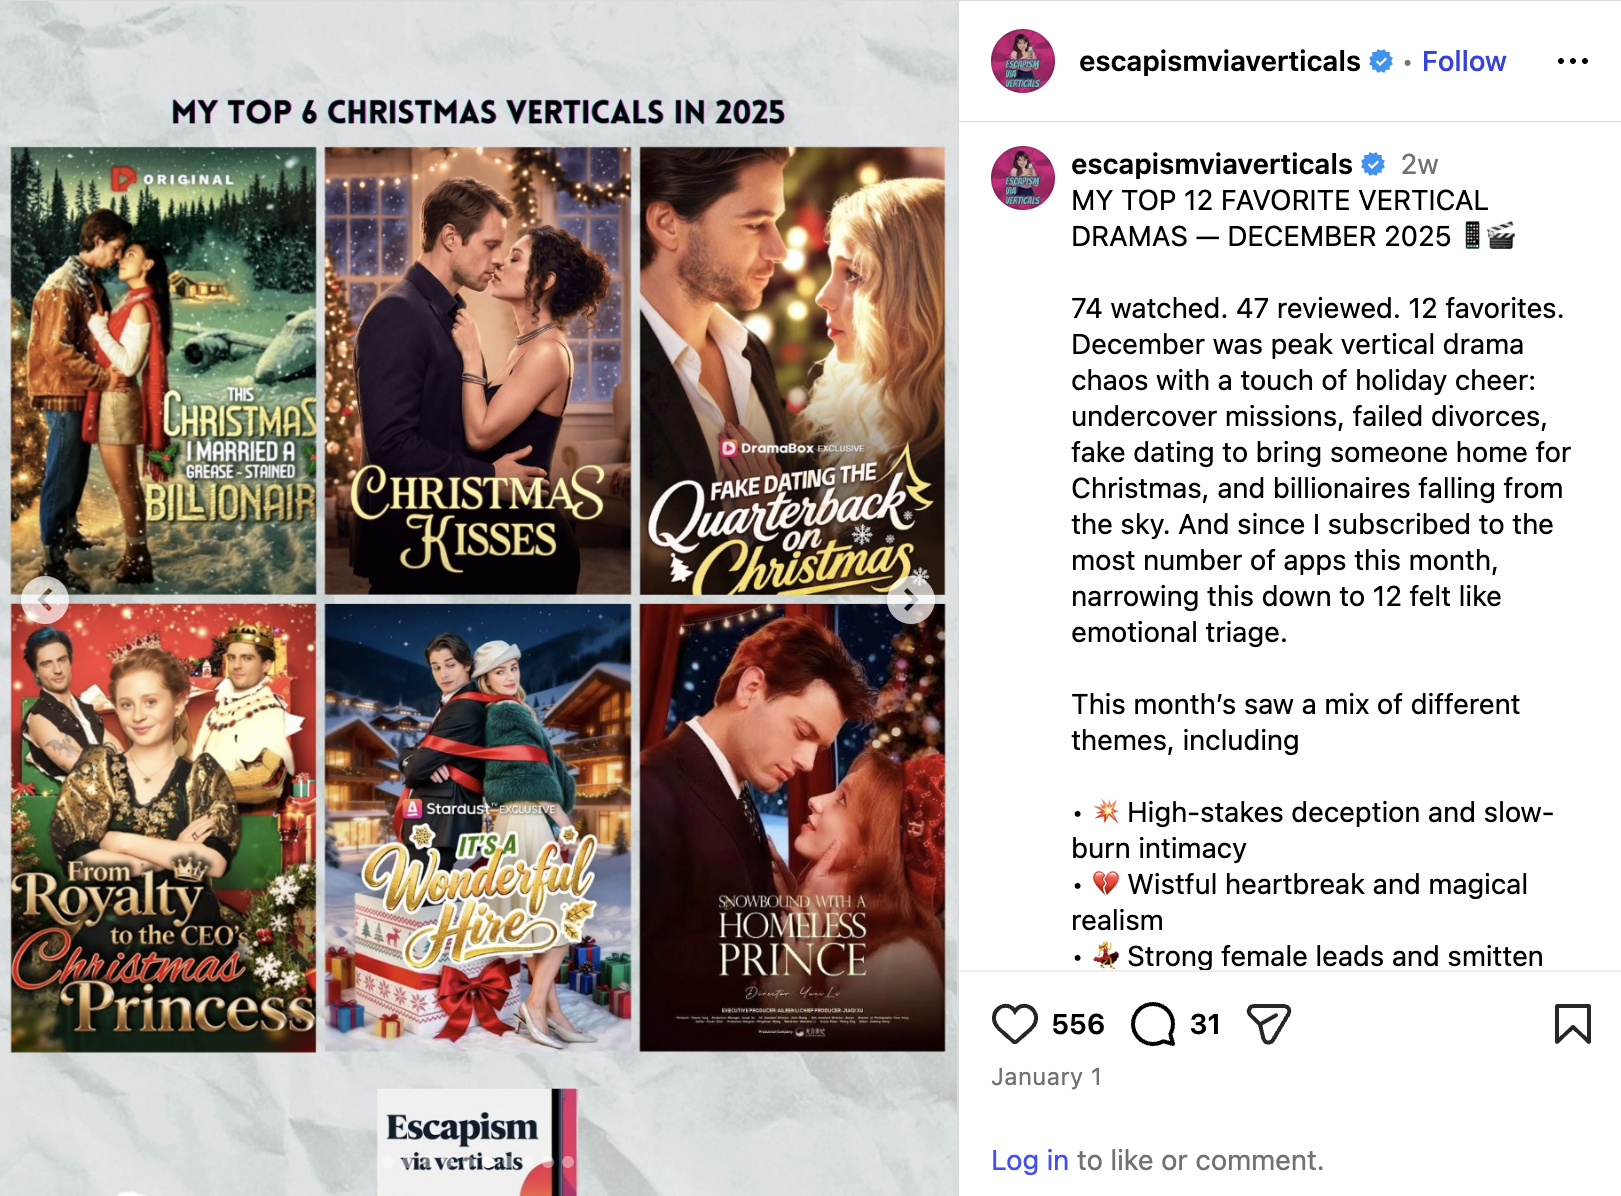The image size is (1621, 1196).
Task: Click the 2w timestamp on caption
Action: pos(1419,164)
